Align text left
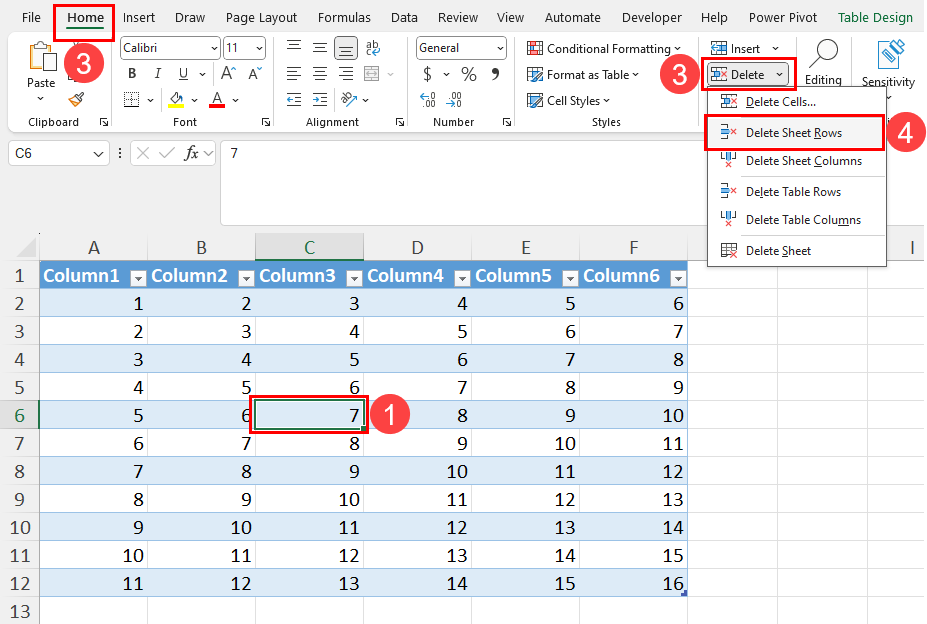 click(294, 74)
